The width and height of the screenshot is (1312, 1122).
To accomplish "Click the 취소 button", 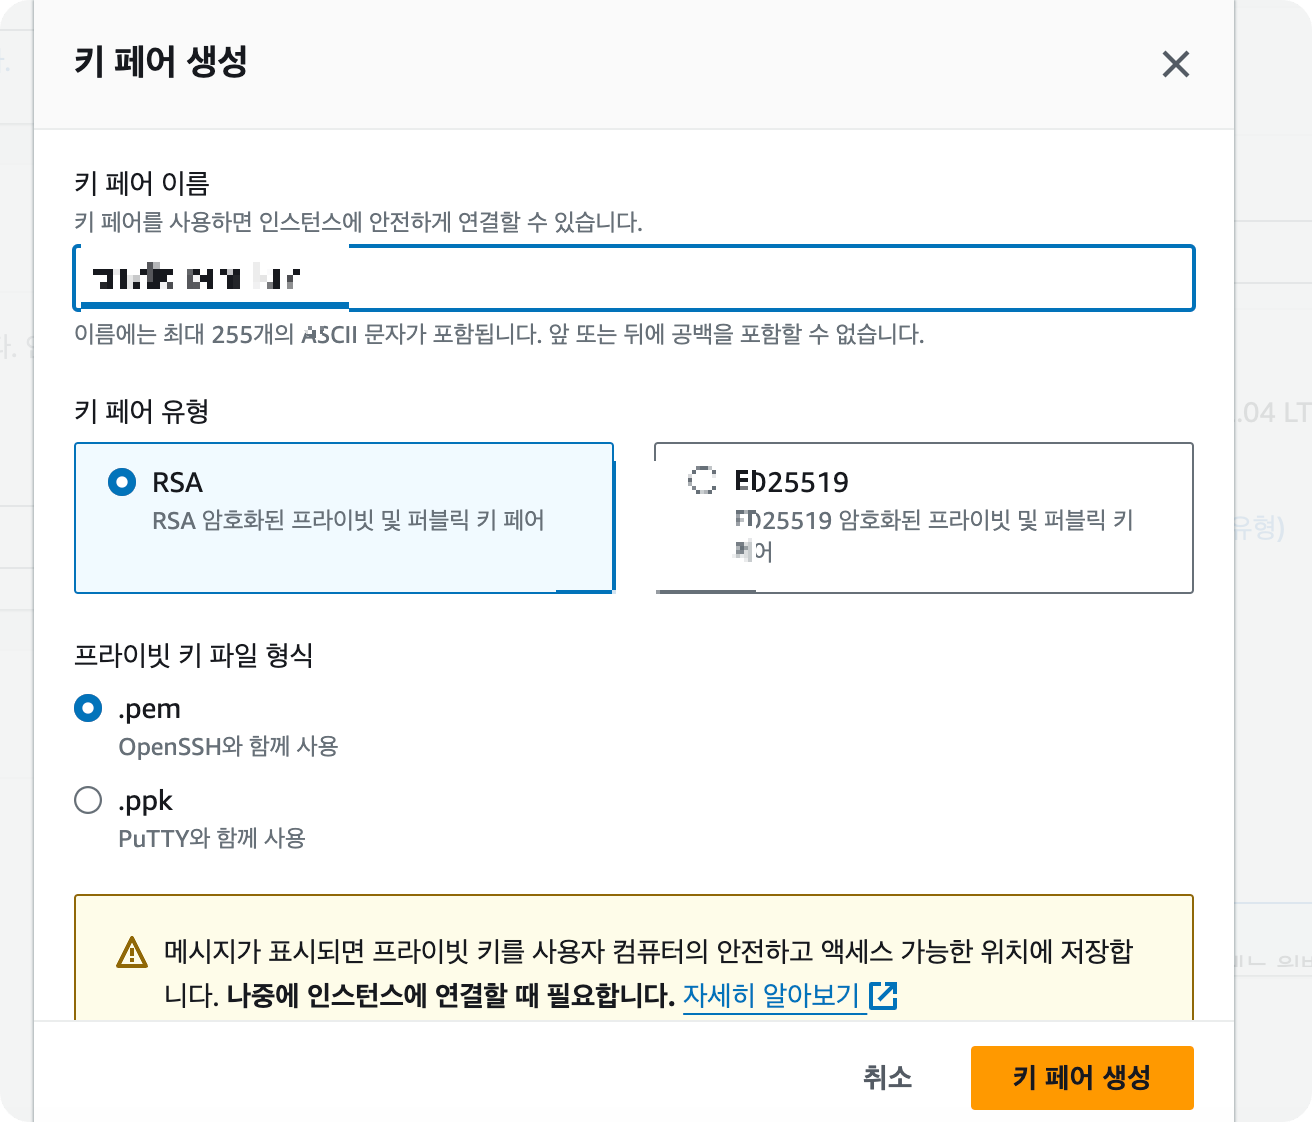I will tap(888, 1077).
